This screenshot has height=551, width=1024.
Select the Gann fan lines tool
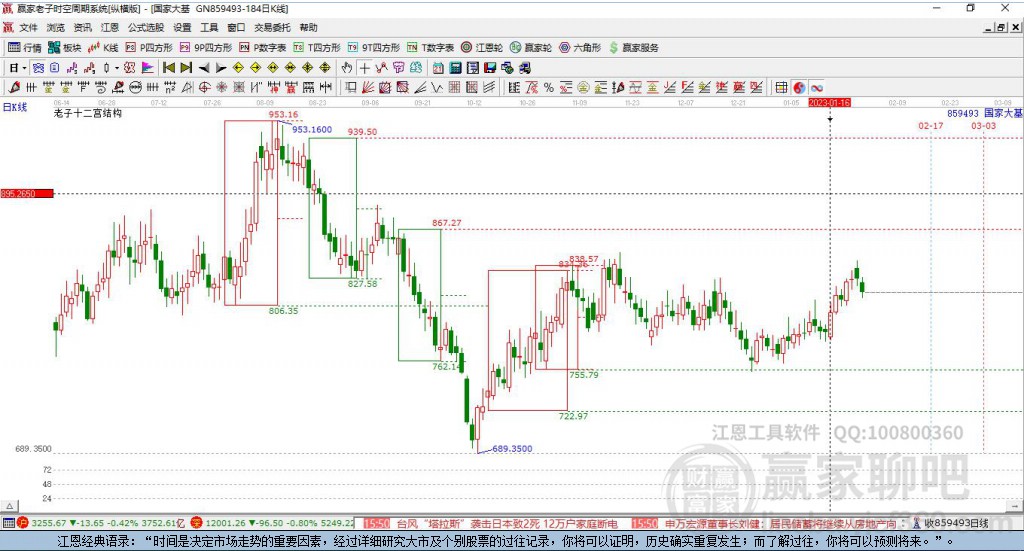pos(368,87)
